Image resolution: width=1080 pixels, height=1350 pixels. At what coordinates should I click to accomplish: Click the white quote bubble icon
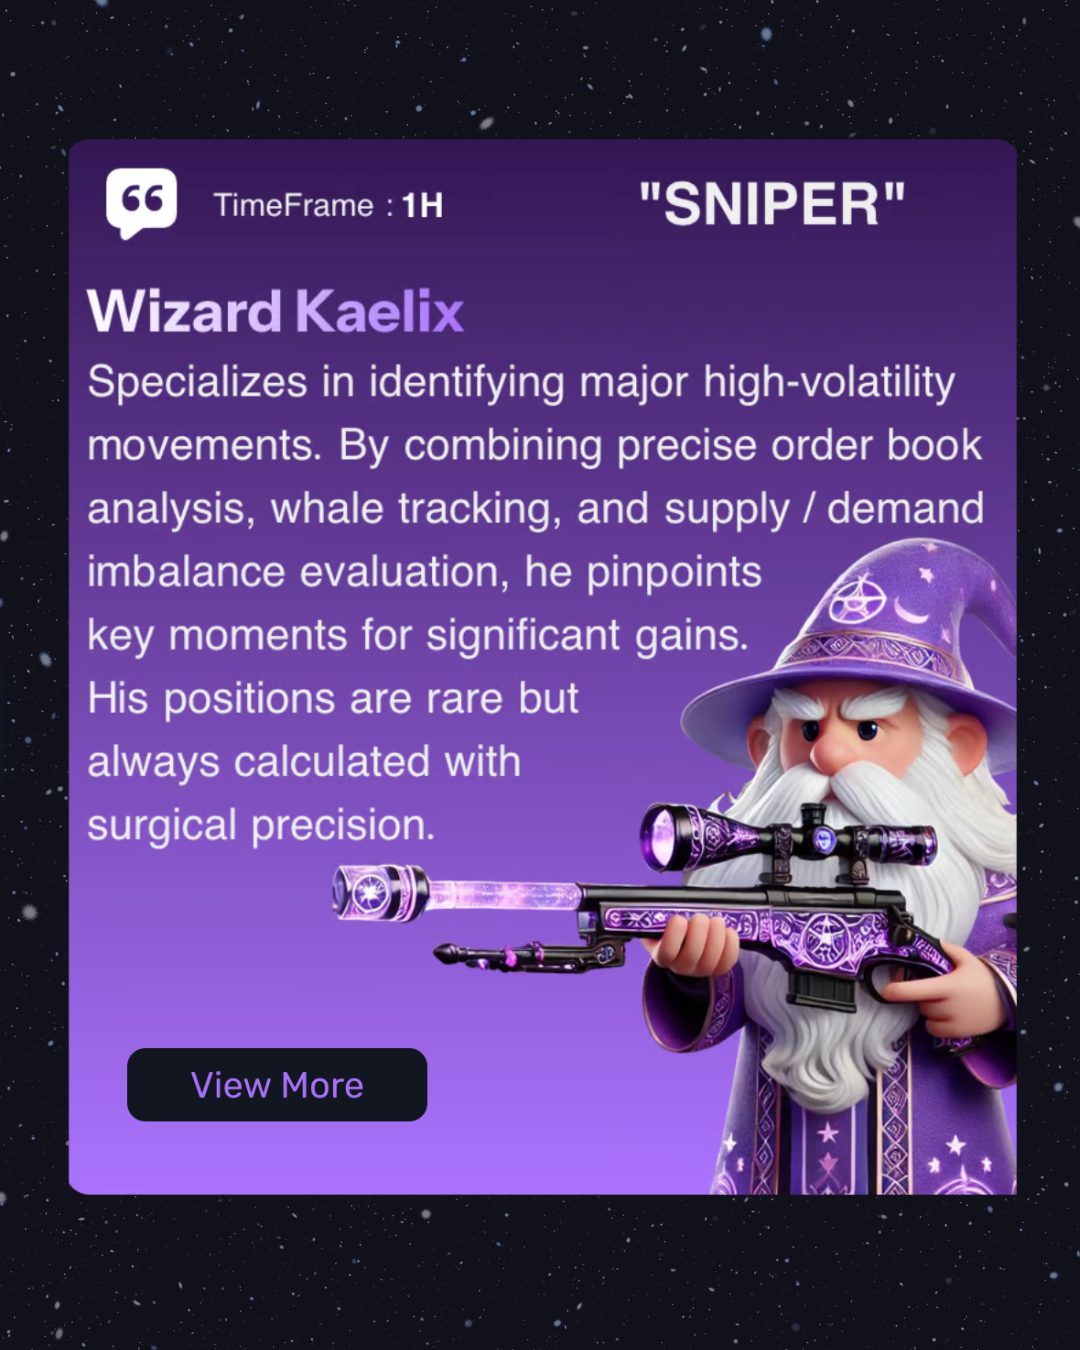[142, 203]
